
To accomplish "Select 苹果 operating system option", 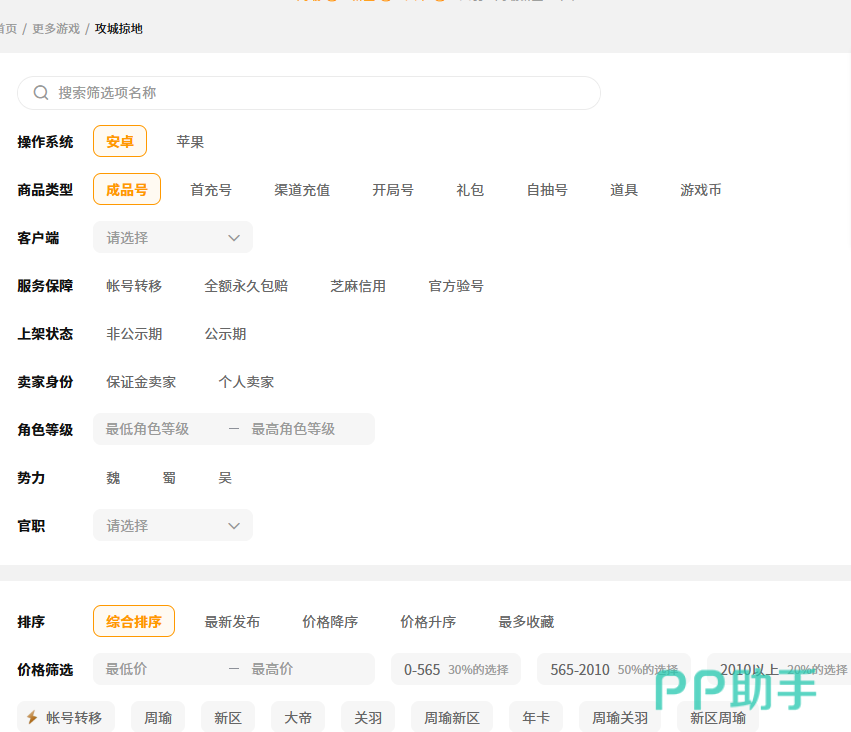I will pos(190,142).
